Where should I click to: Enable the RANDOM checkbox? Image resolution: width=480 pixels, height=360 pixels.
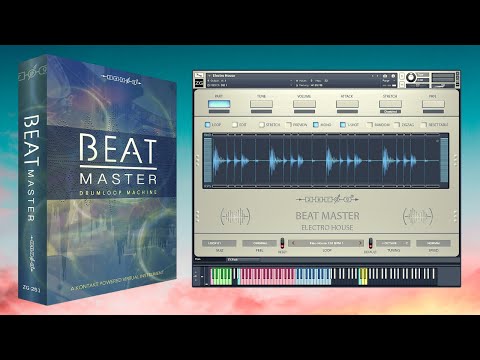pos(370,125)
